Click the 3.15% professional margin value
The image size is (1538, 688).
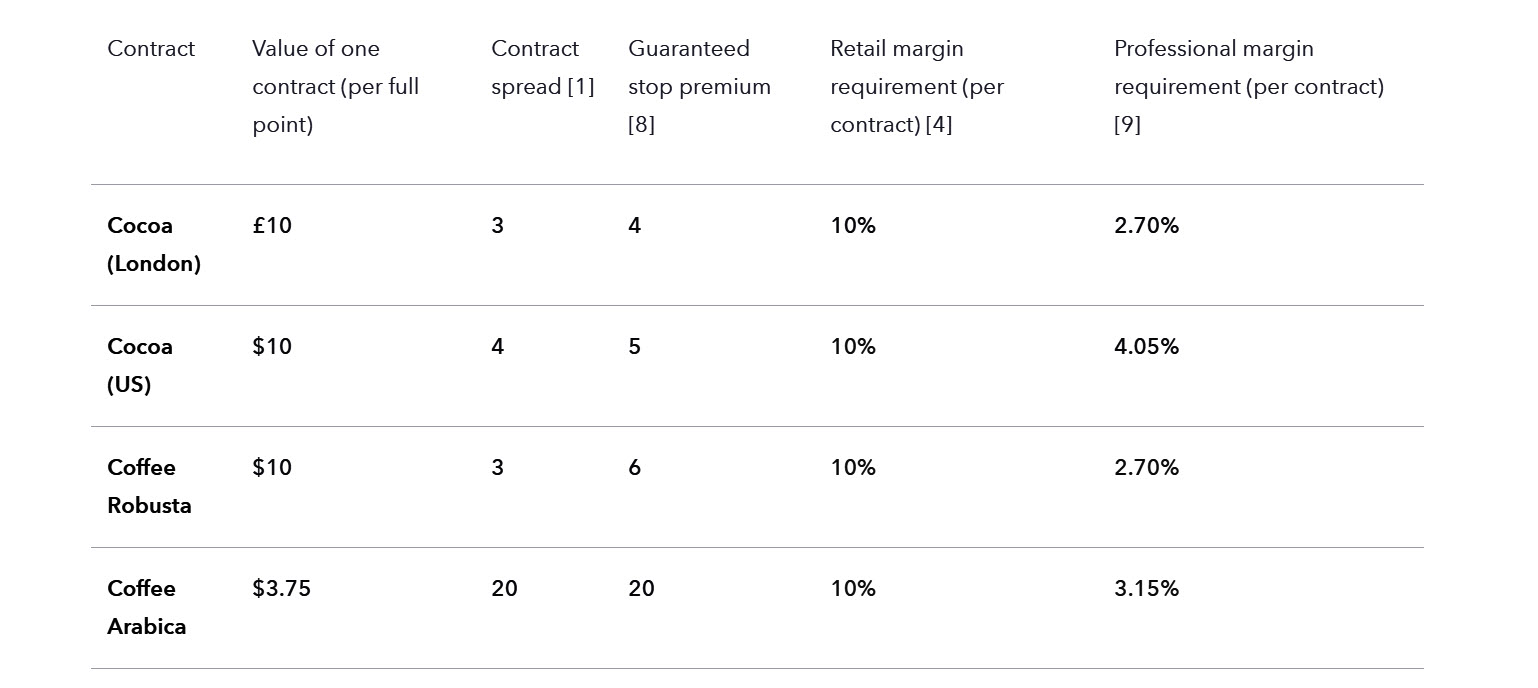coord(1146,589)
